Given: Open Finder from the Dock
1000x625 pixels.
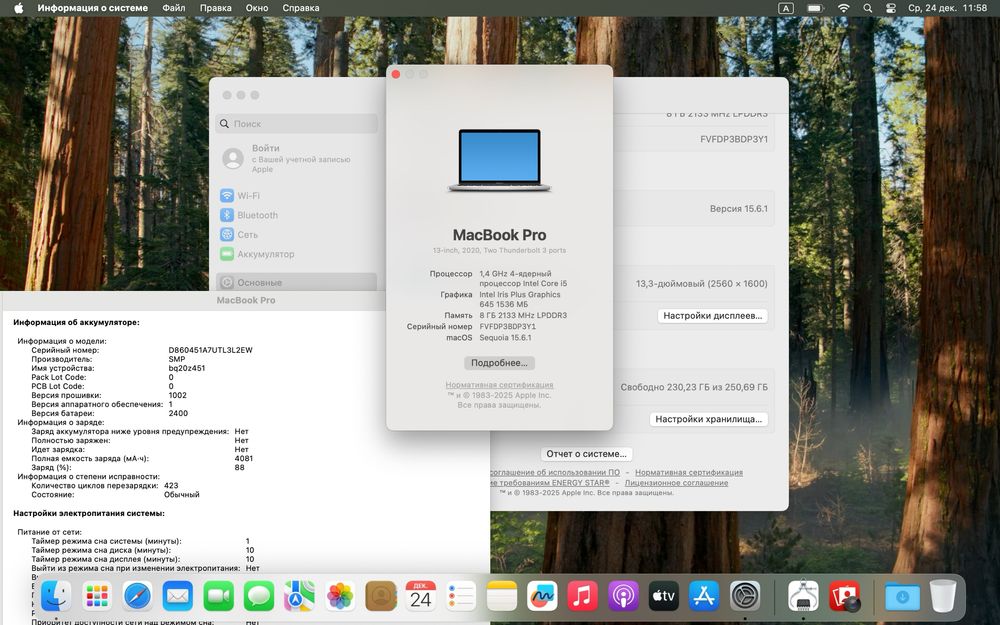Looking at the screenshot, I should coord(56,596).
